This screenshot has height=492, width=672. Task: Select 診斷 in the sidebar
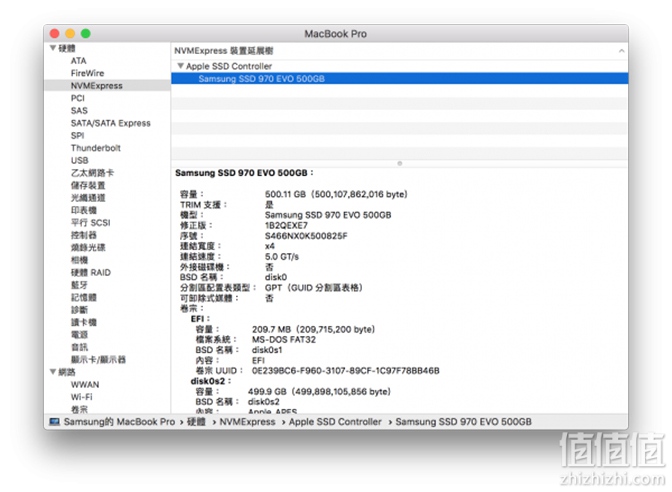(79, 309)
